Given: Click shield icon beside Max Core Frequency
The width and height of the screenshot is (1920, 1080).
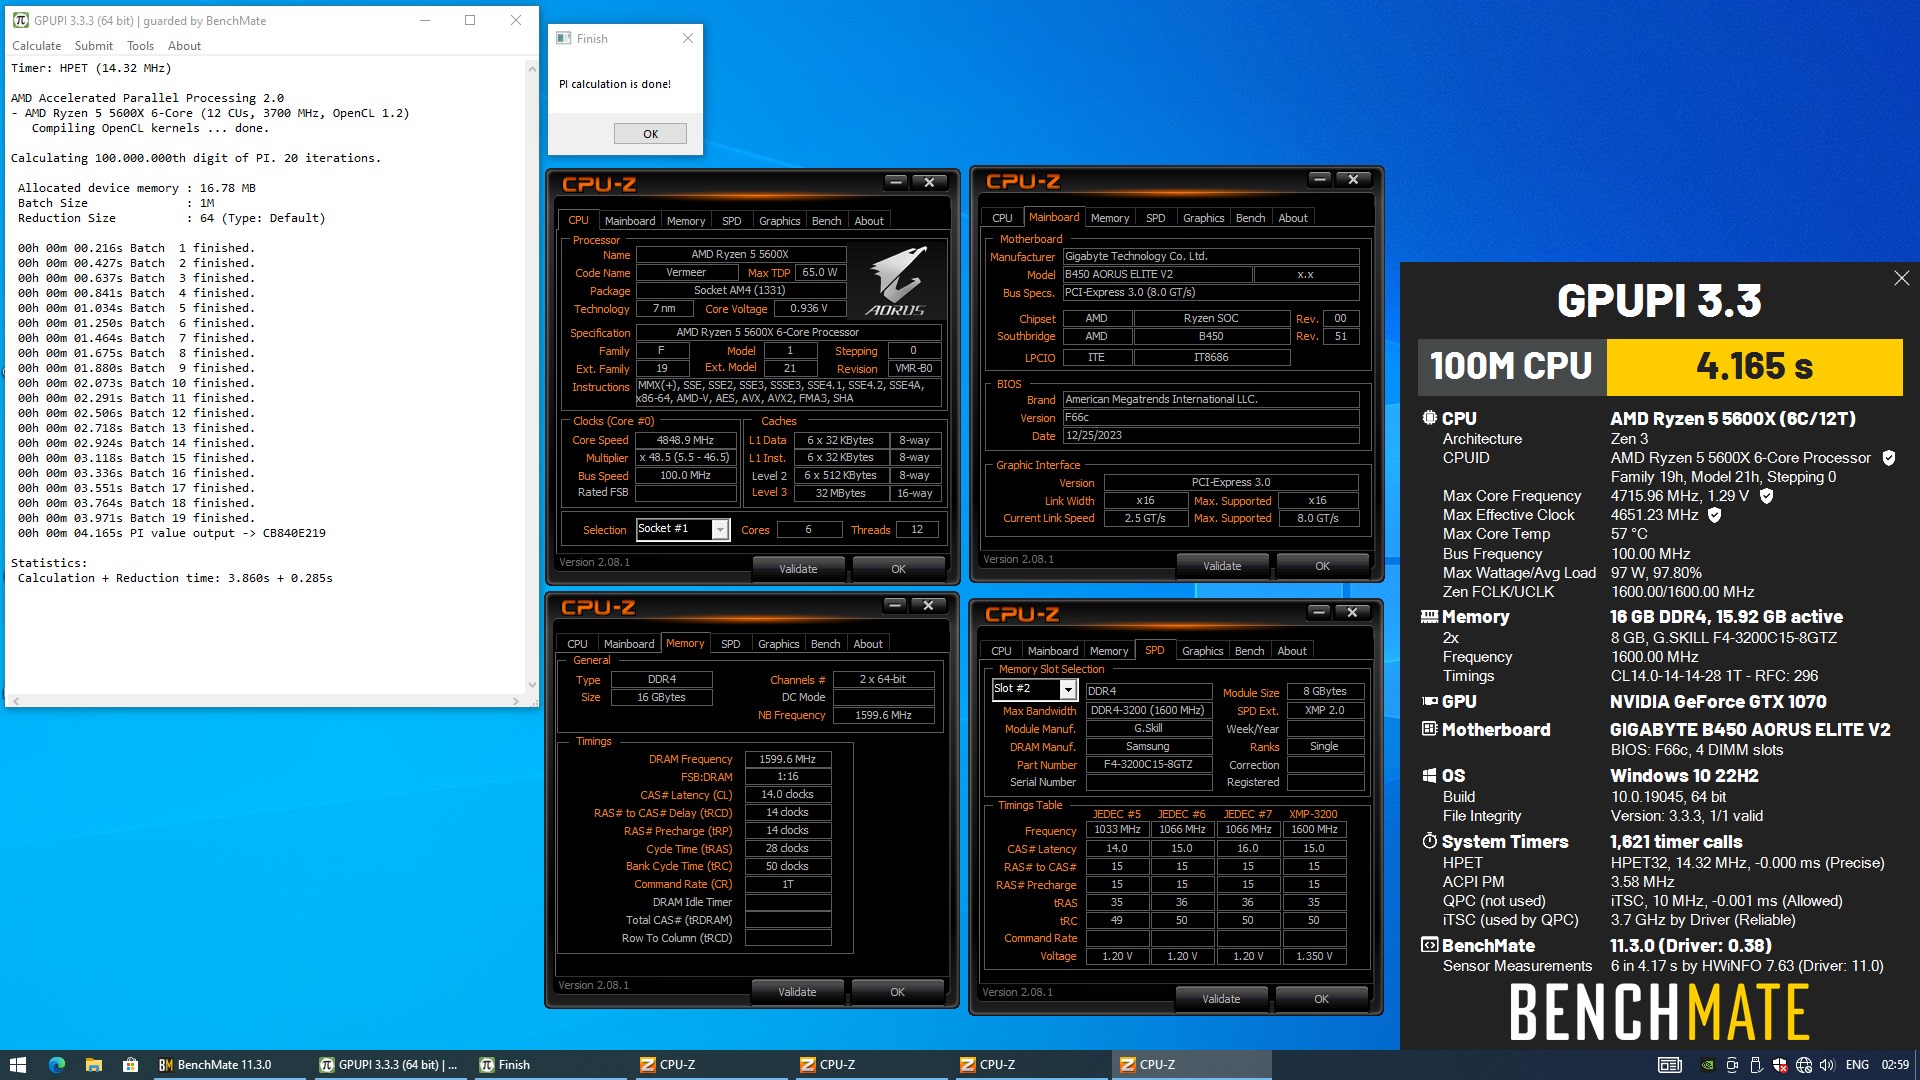Looking at the screenshot, I should point(1766,496).
